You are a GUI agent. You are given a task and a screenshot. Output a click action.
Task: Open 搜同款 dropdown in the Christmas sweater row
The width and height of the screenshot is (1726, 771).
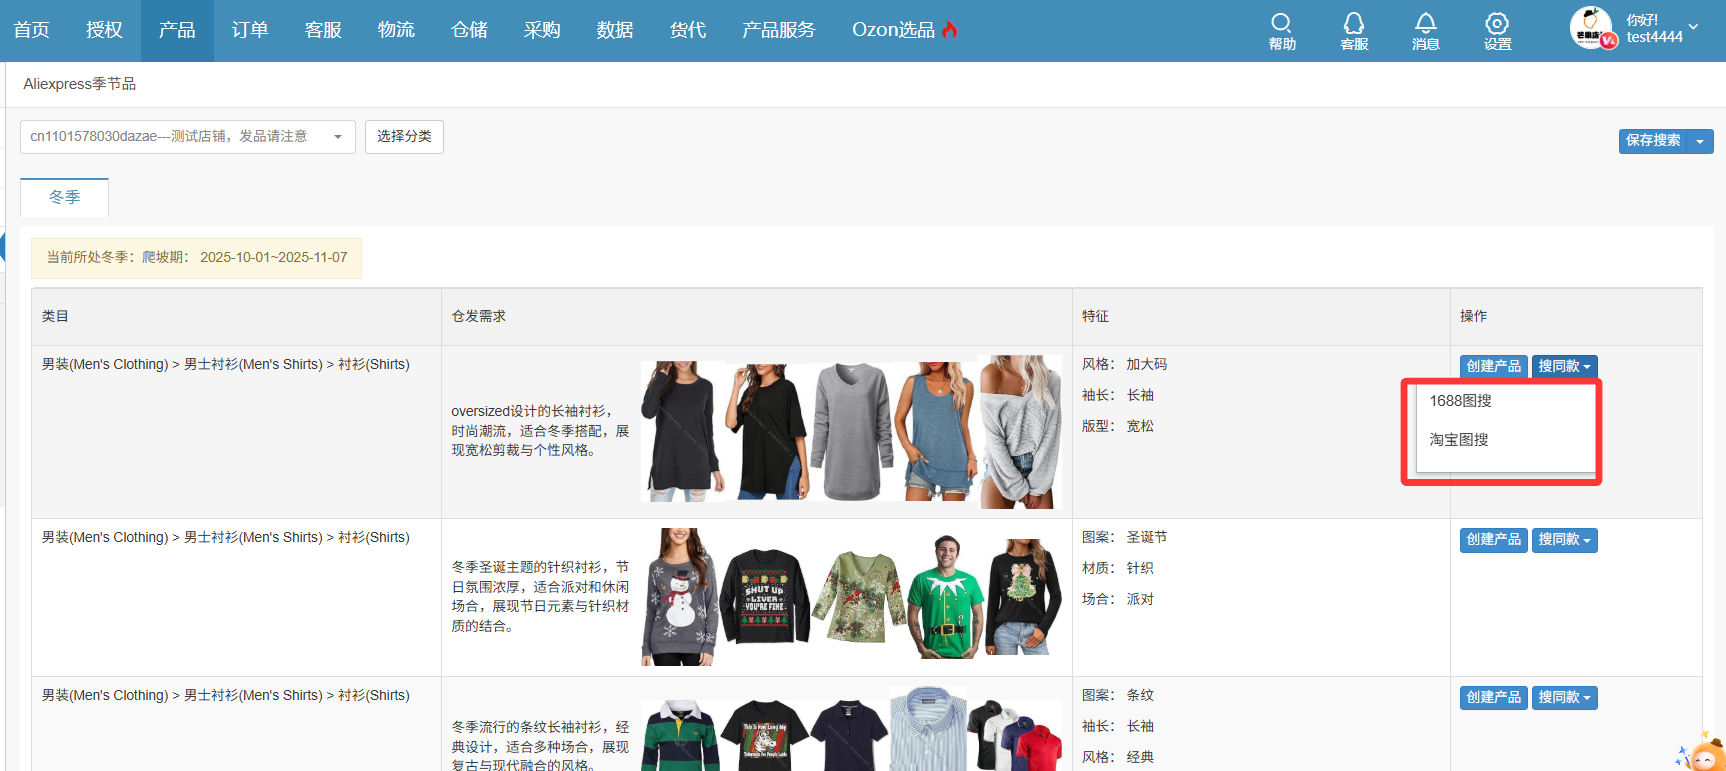tap(1564, 540)
